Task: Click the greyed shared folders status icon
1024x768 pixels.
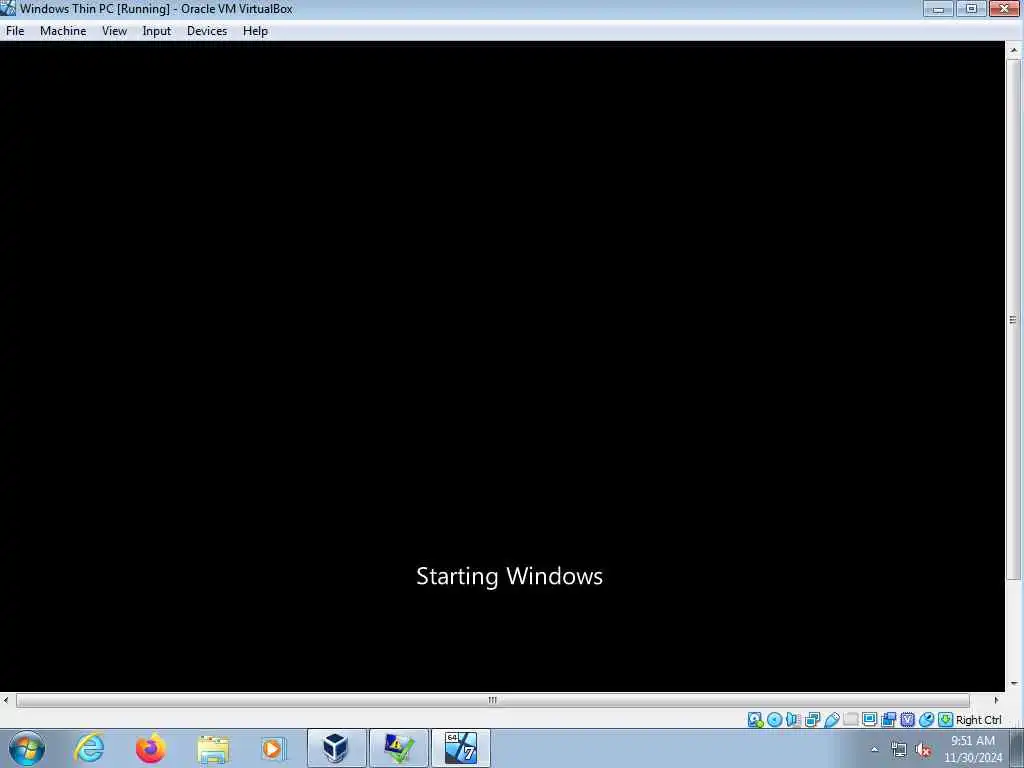Action: [850, 720]
